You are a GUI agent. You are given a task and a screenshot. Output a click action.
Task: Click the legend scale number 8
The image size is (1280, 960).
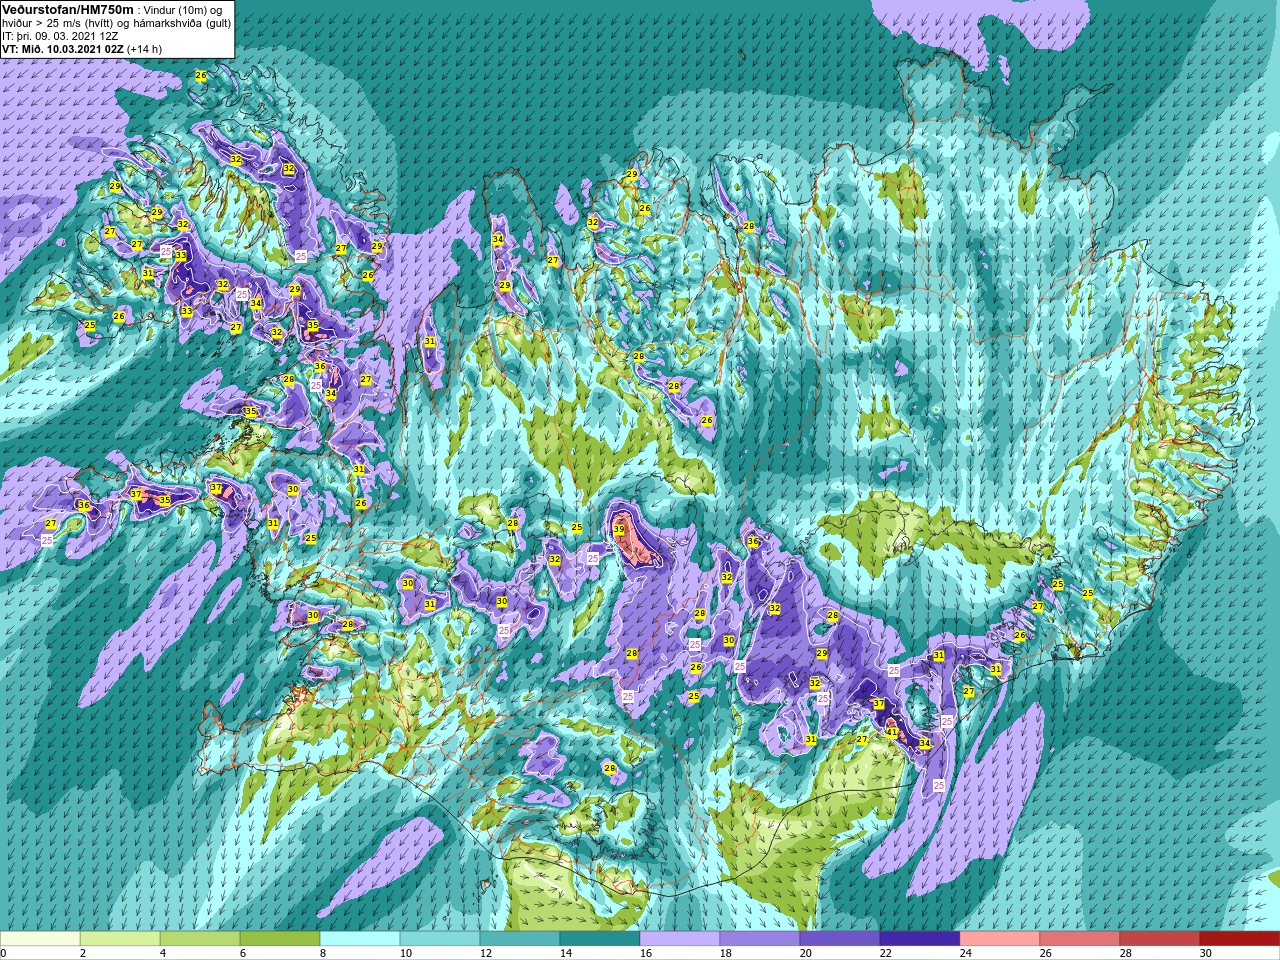322,953
